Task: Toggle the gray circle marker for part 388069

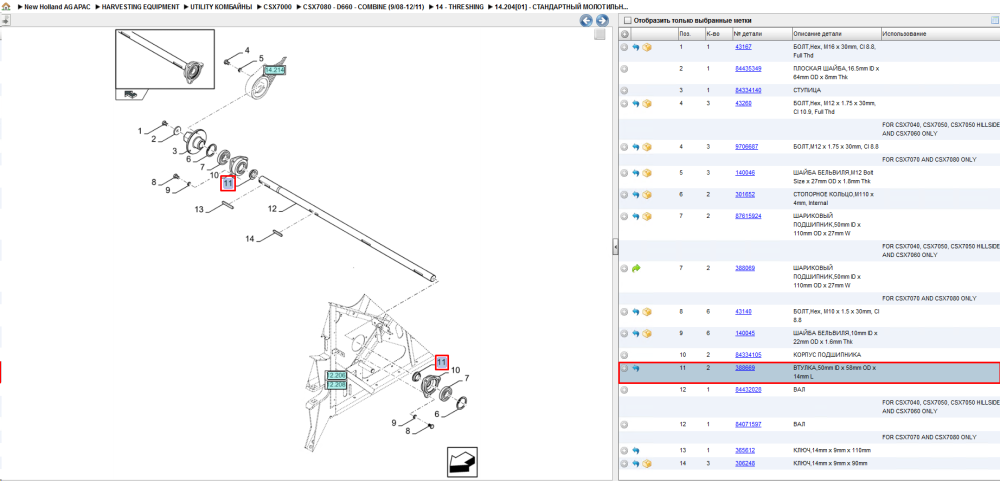Action: tap(625, 269)
